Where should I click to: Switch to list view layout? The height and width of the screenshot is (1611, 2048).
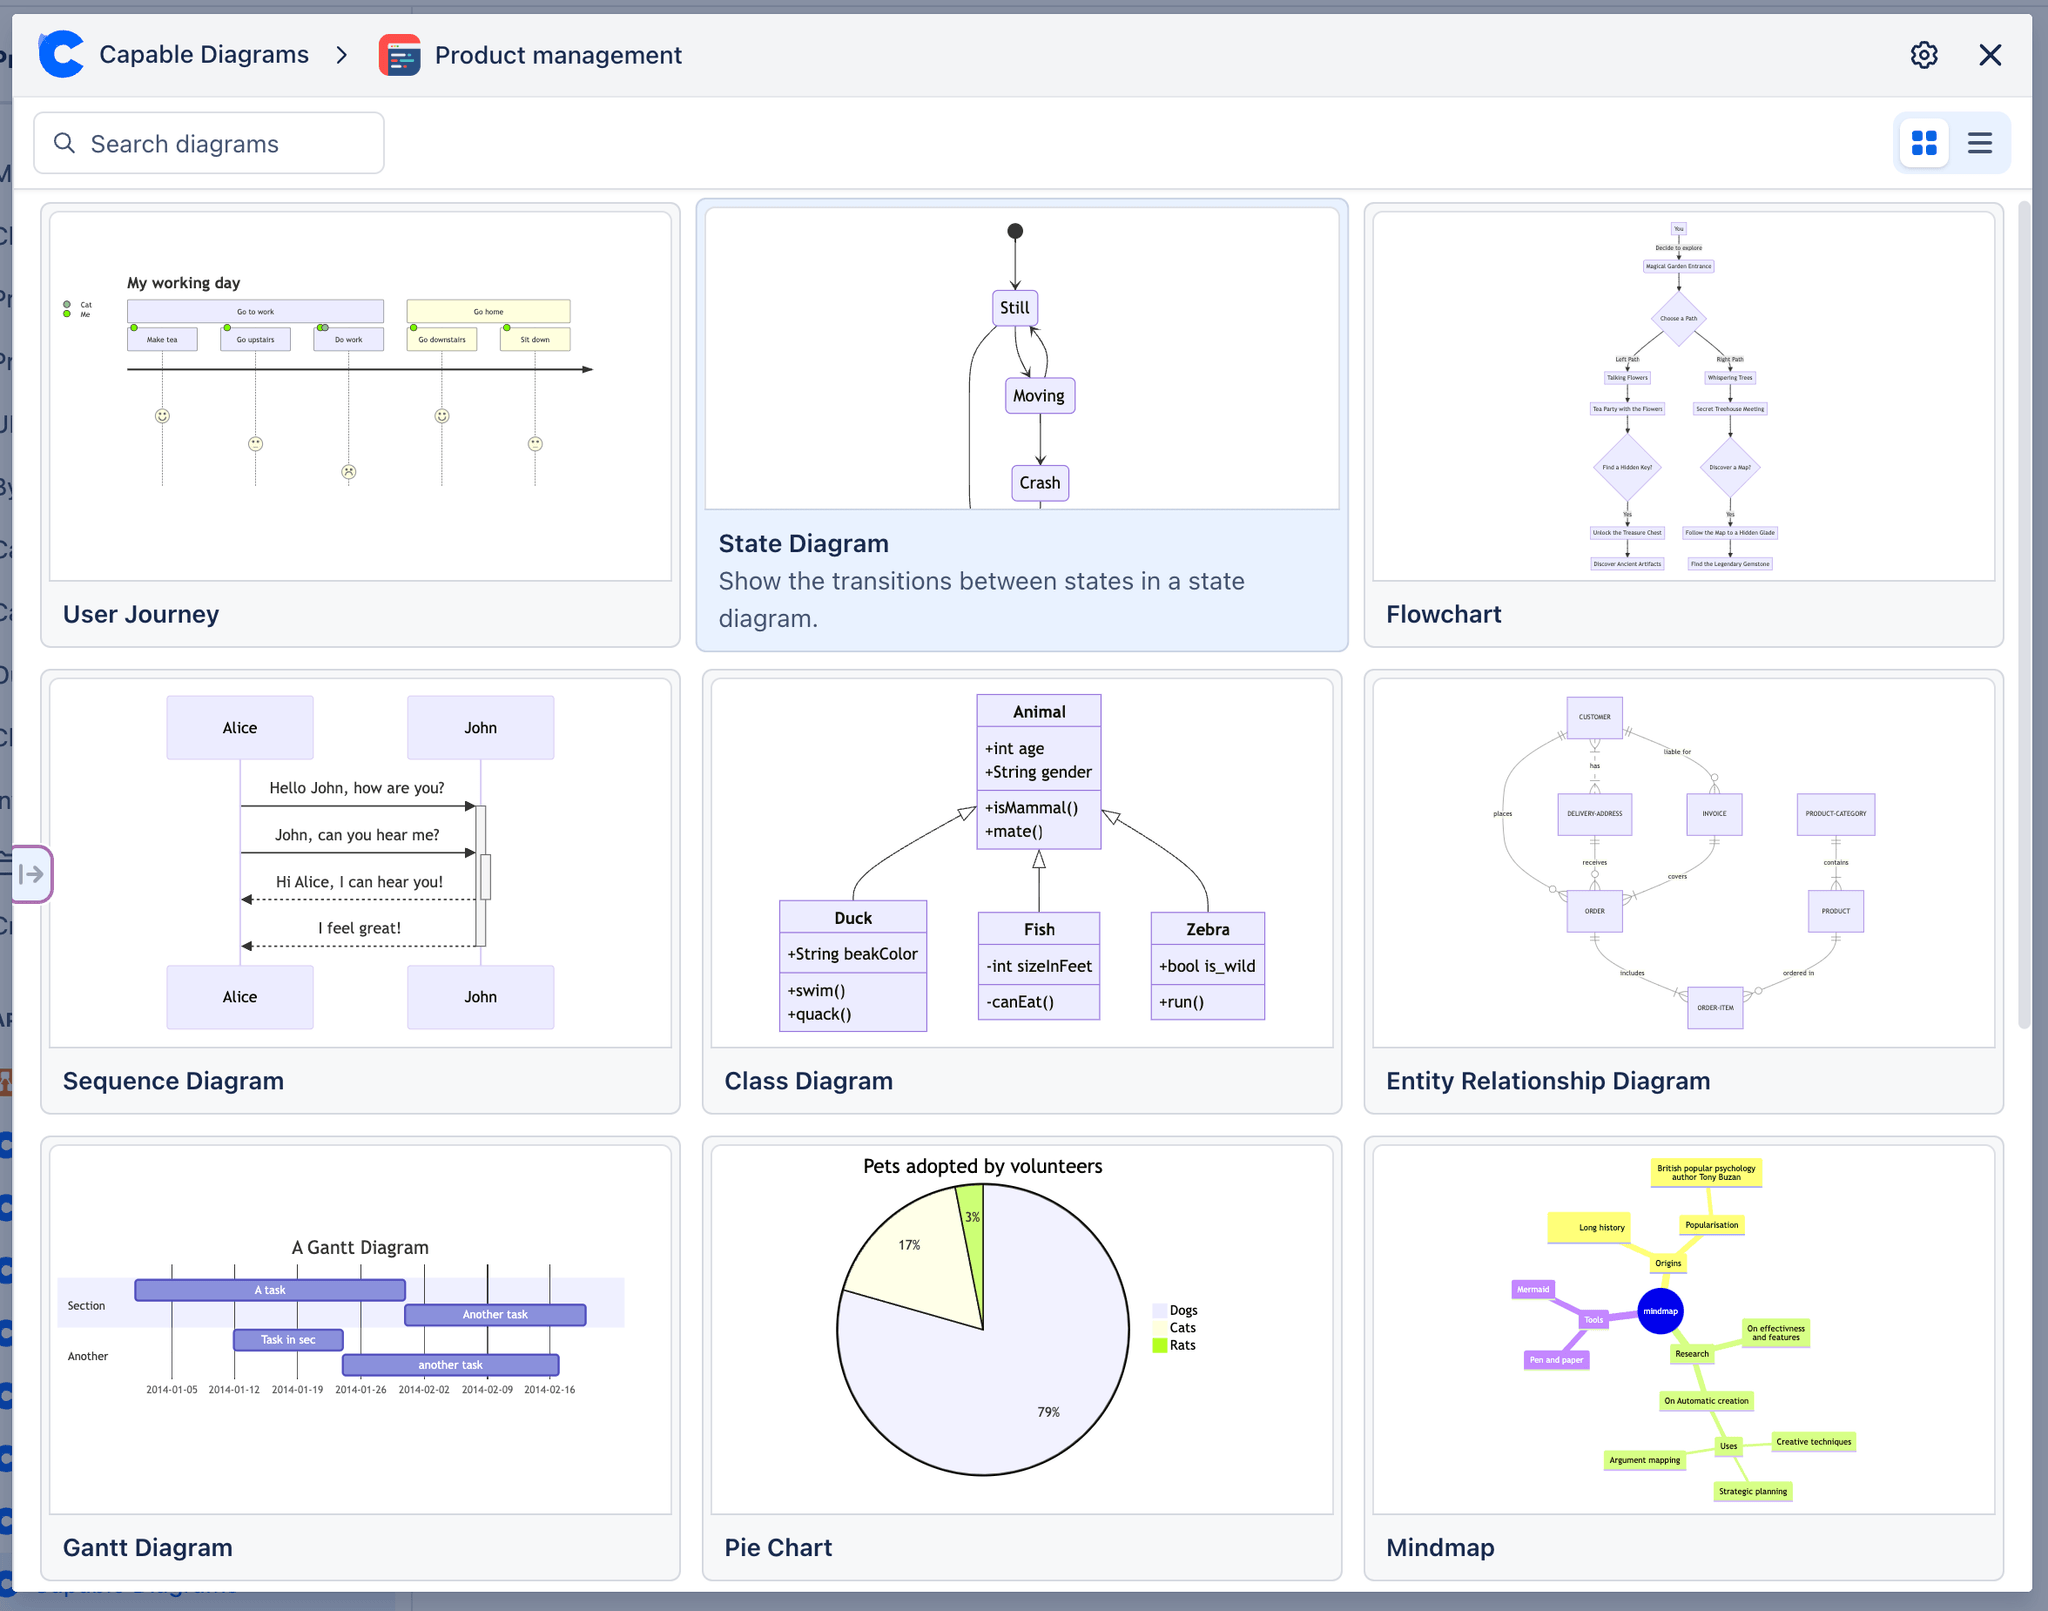tap(1979, 143)
